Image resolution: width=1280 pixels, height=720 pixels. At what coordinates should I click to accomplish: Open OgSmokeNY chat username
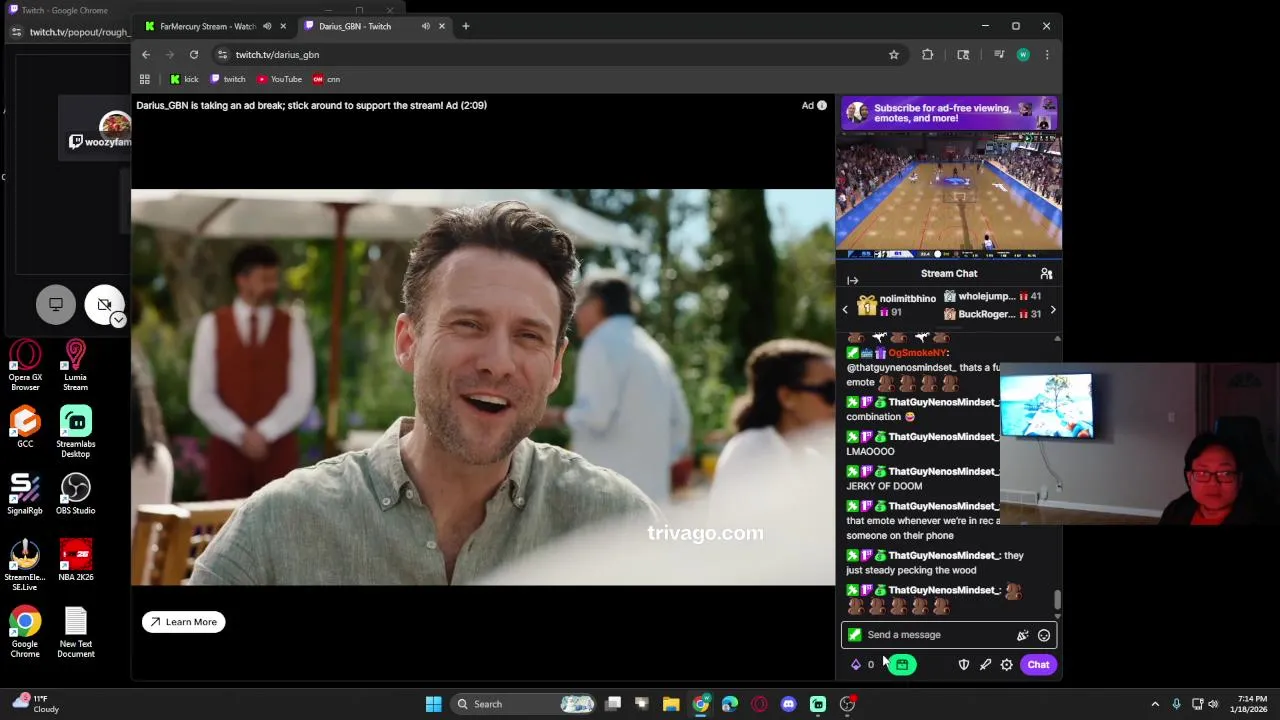tap(917, 353)
